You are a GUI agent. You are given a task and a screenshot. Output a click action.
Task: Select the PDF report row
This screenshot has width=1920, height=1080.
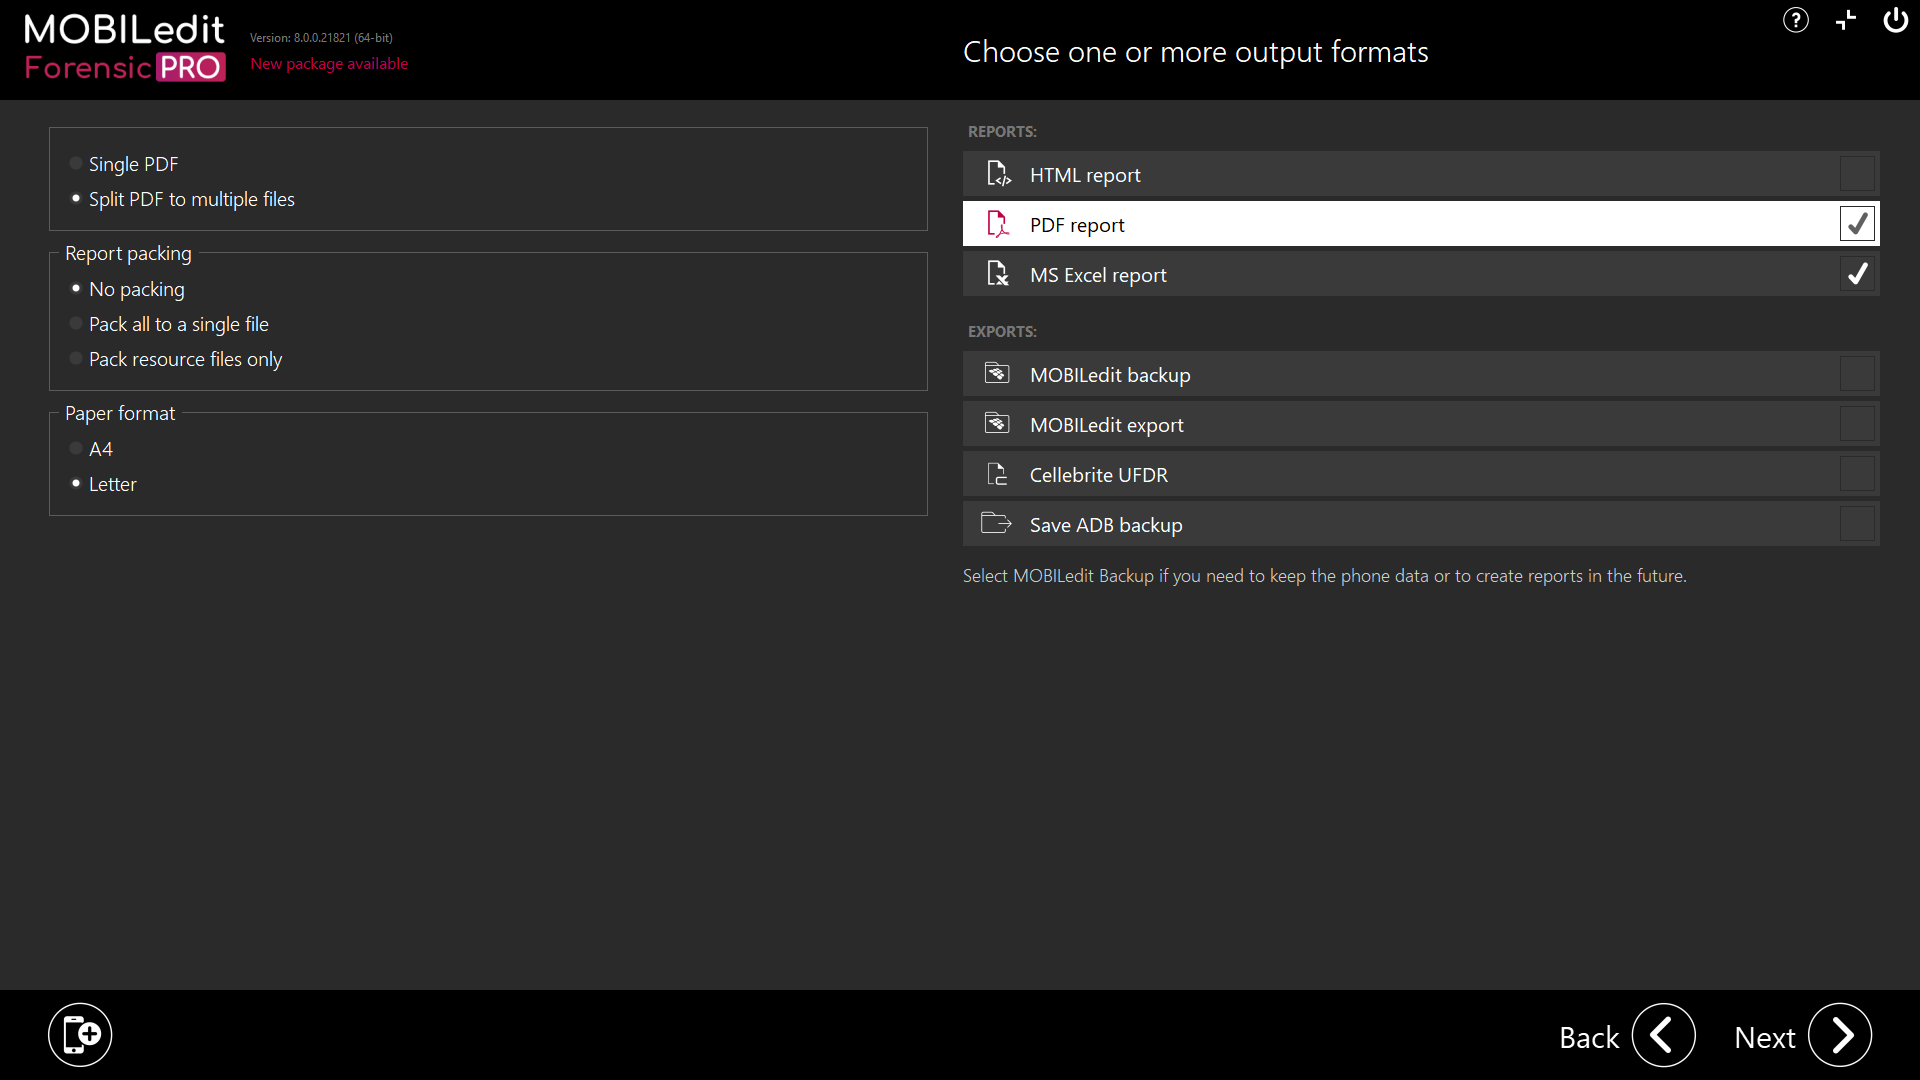click(x=1400, y=224)
